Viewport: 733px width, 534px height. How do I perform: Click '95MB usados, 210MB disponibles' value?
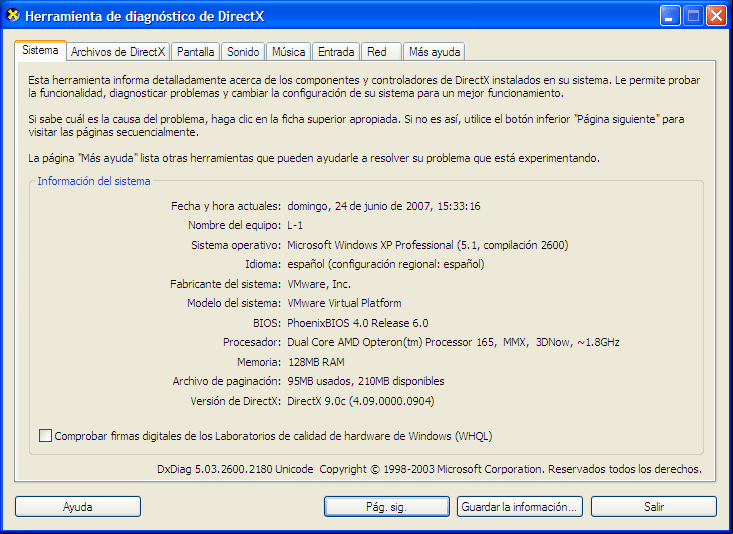tap(366, 381)
